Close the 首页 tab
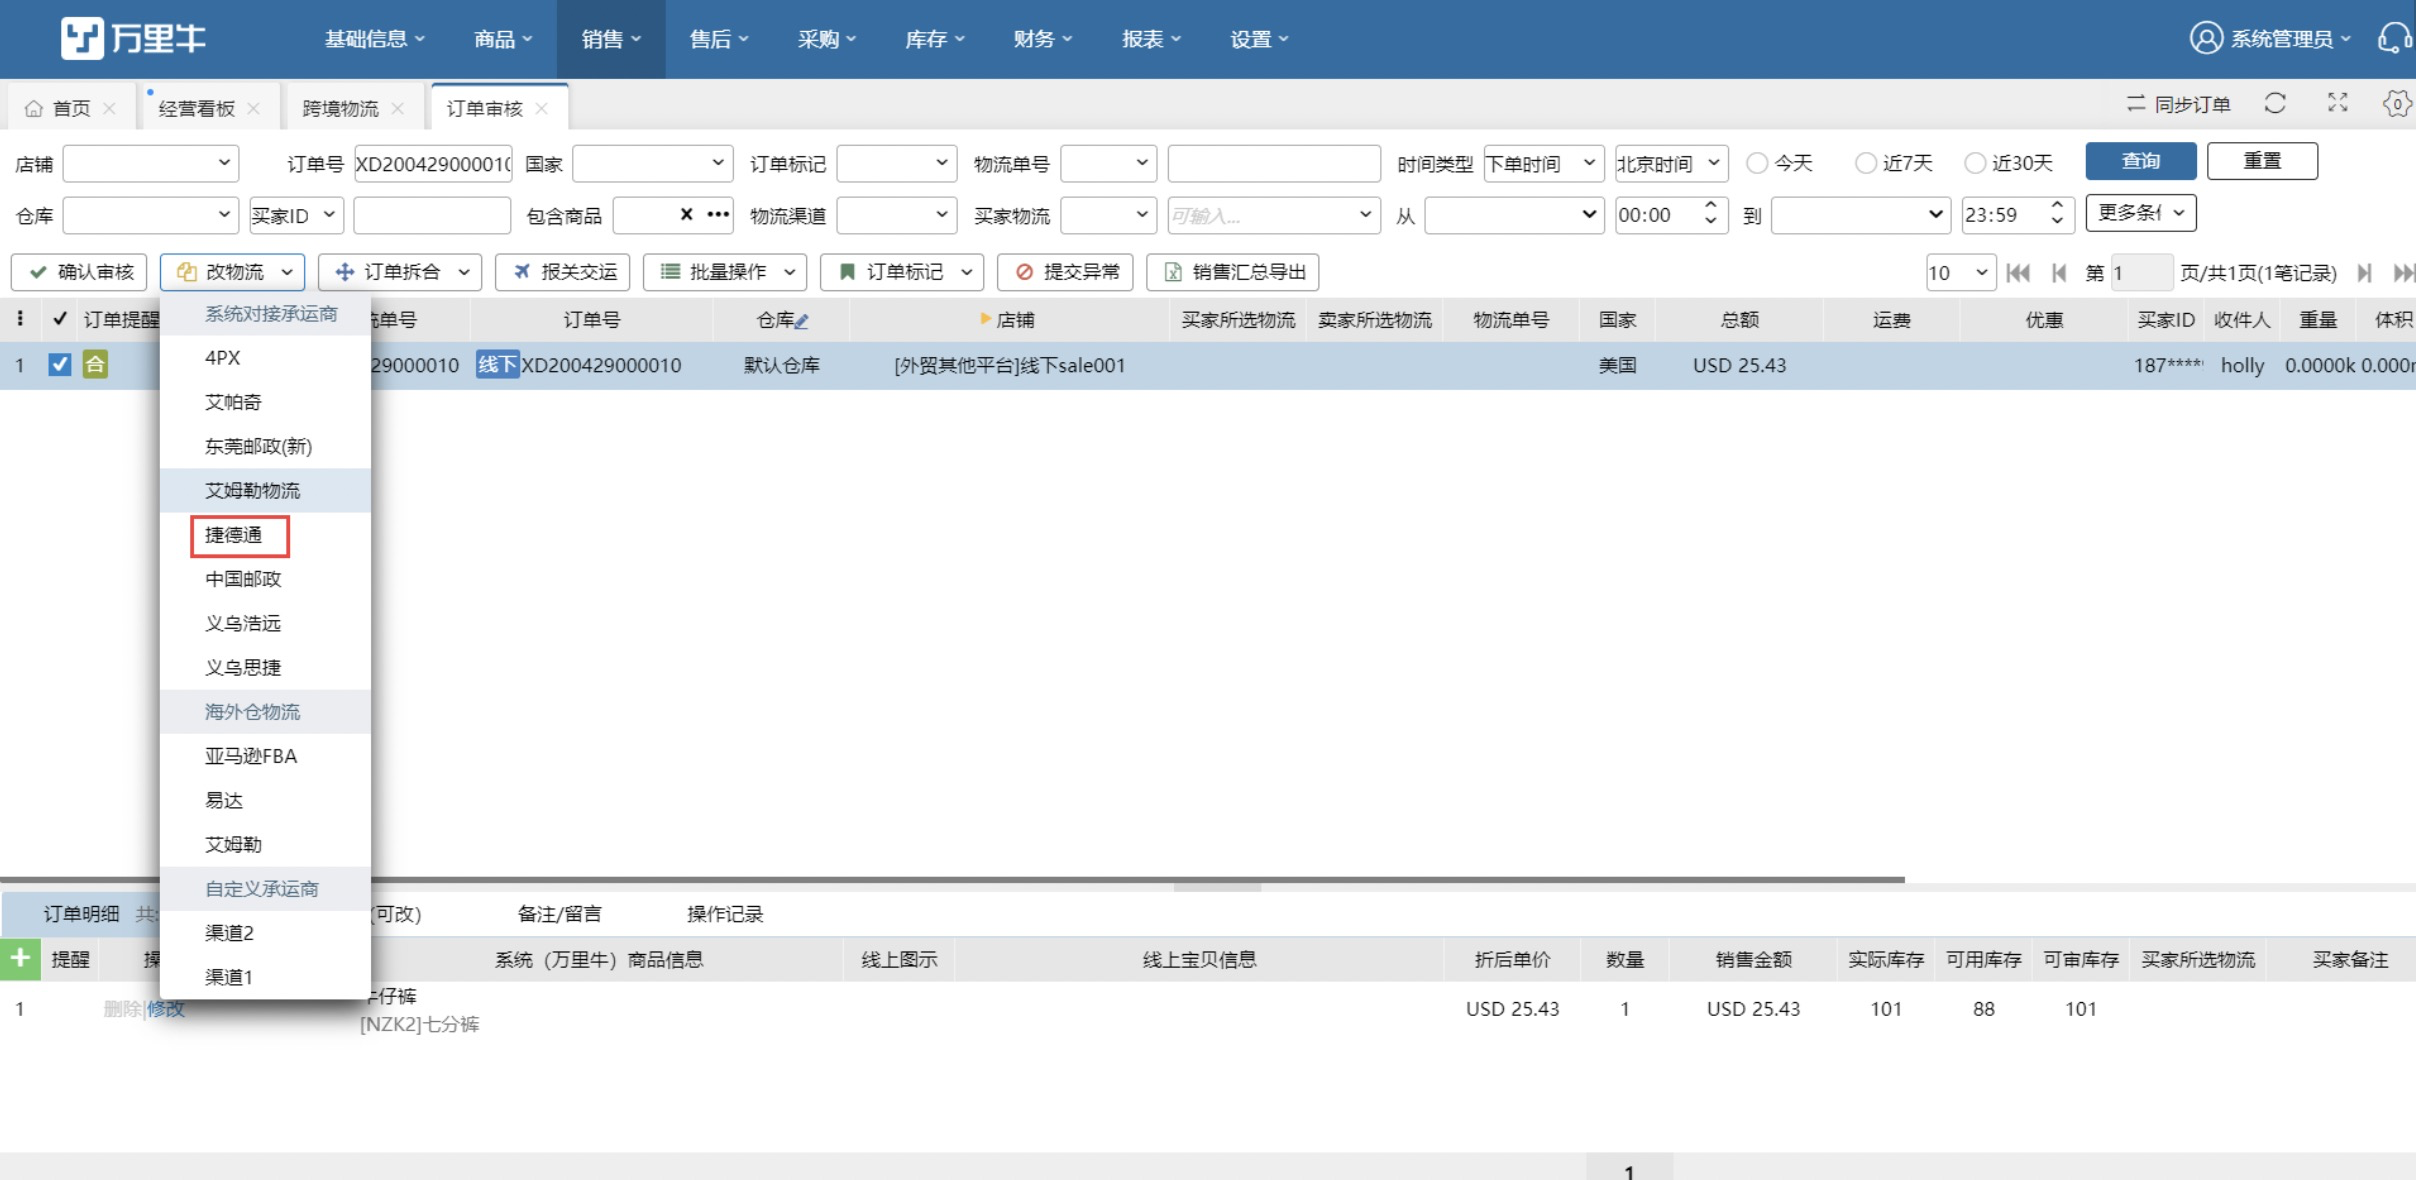 (110, 108)
